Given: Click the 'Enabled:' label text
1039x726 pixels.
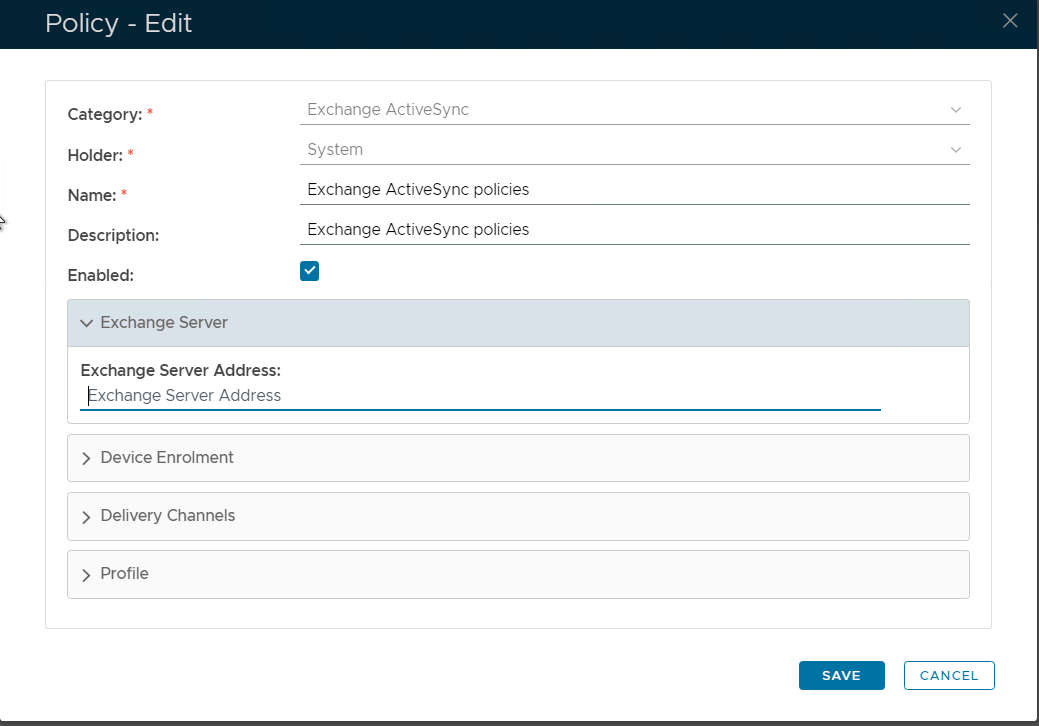Looking at the screenshot, I should tap(100, 275).
